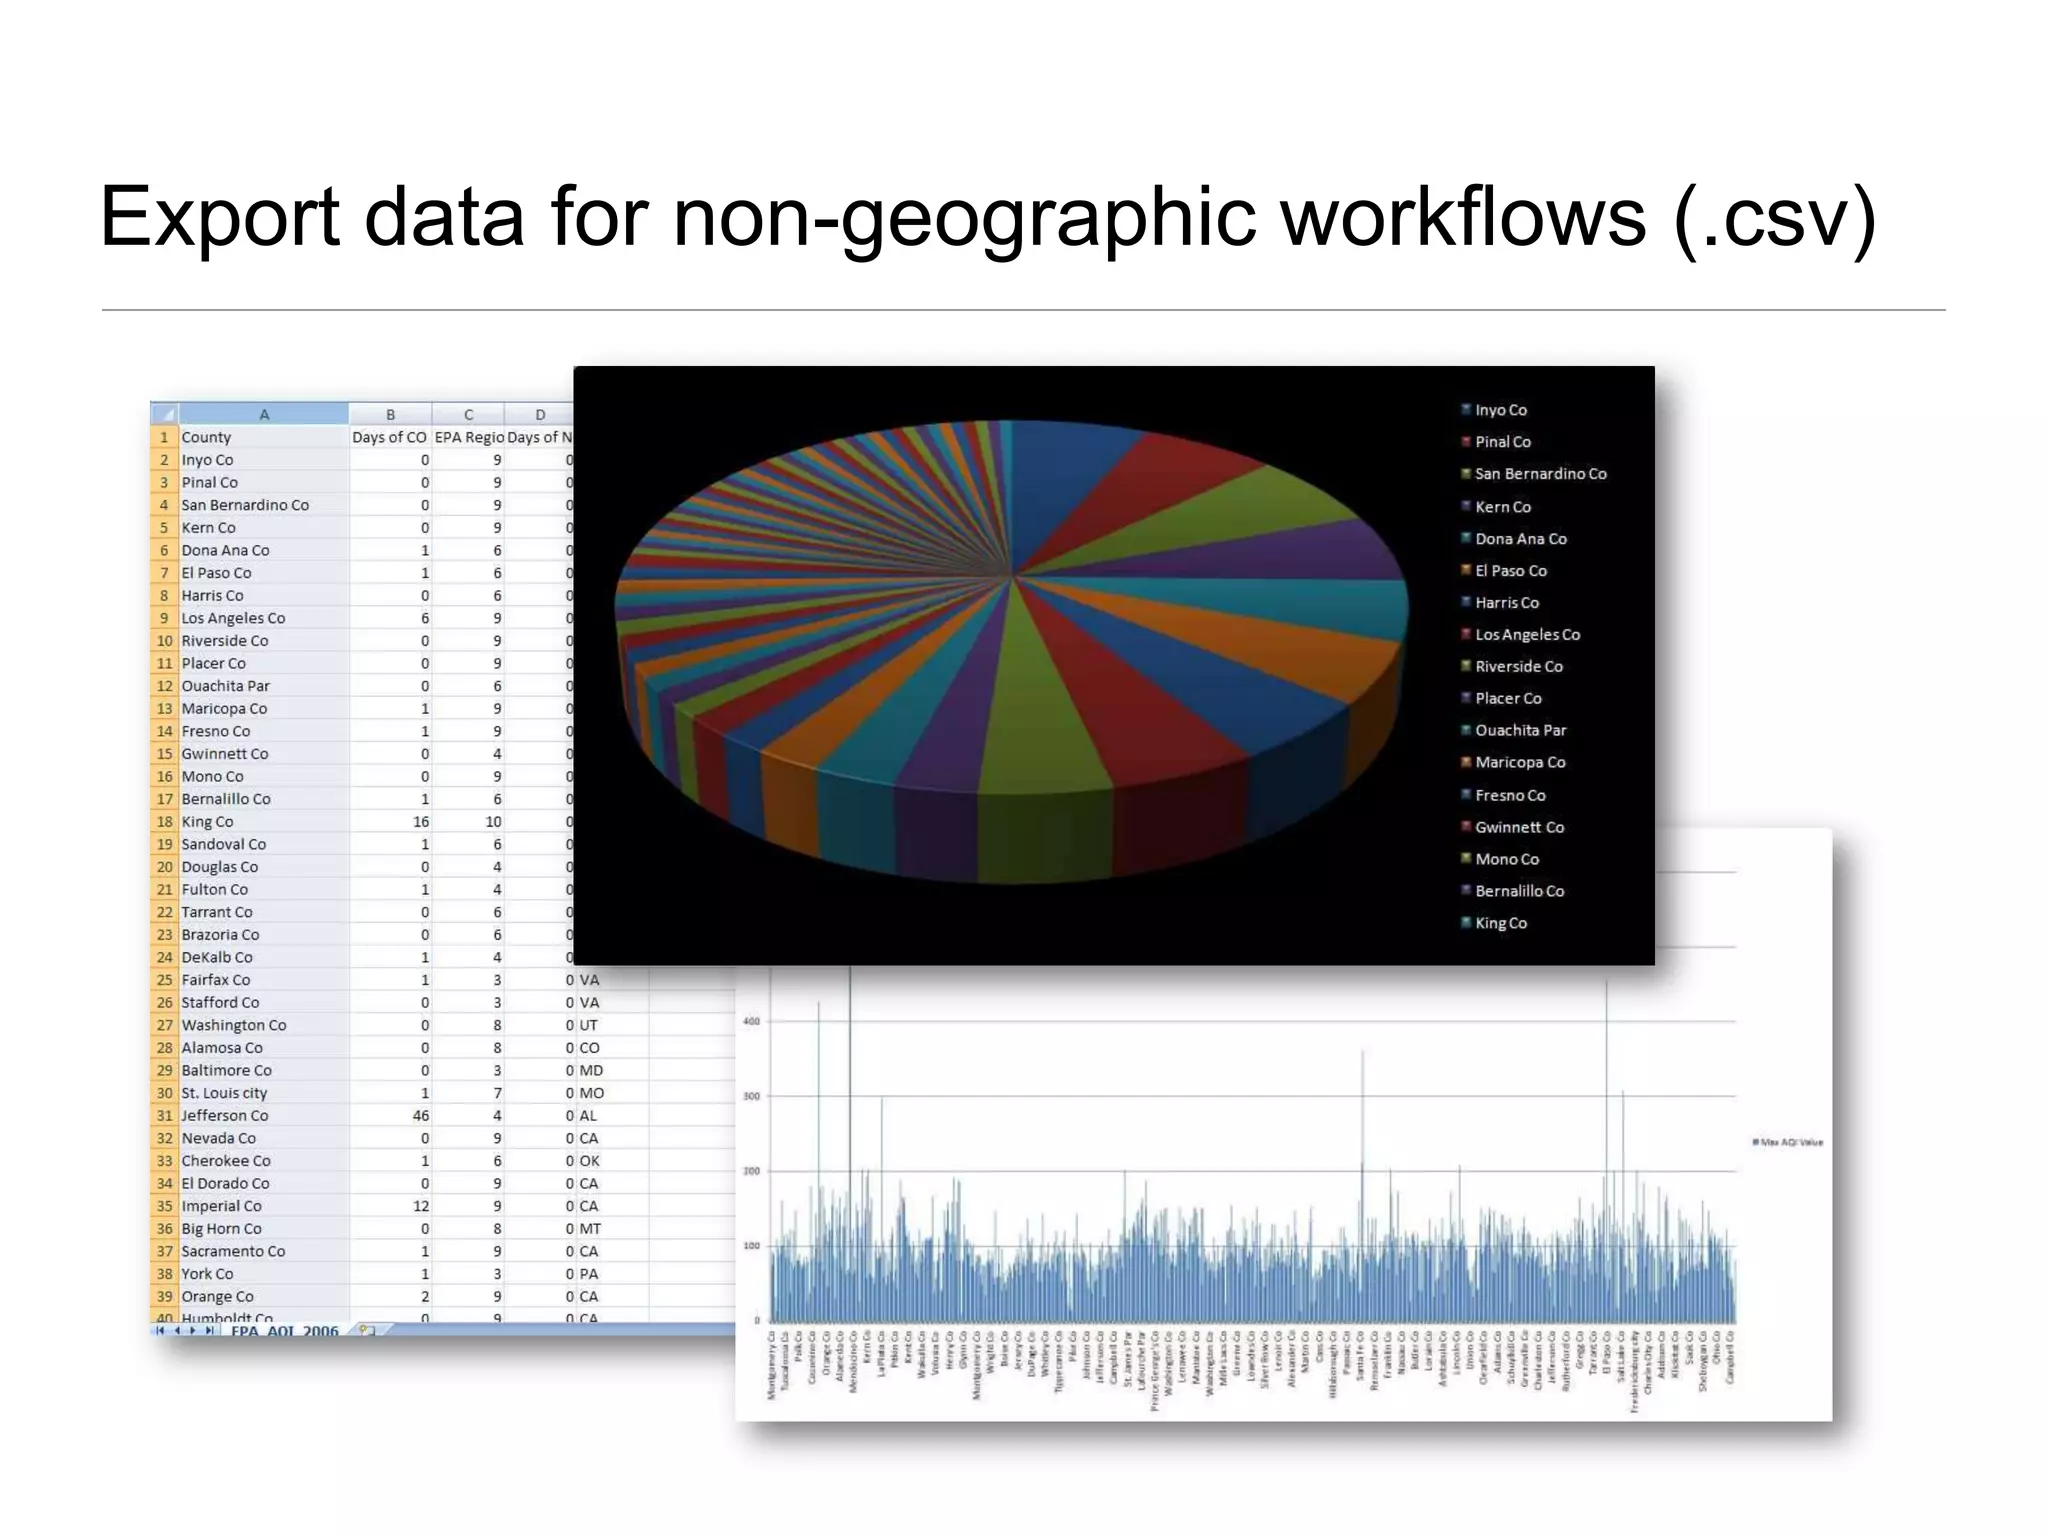Click the Inyo Co legend color marker

(1466, 410)
